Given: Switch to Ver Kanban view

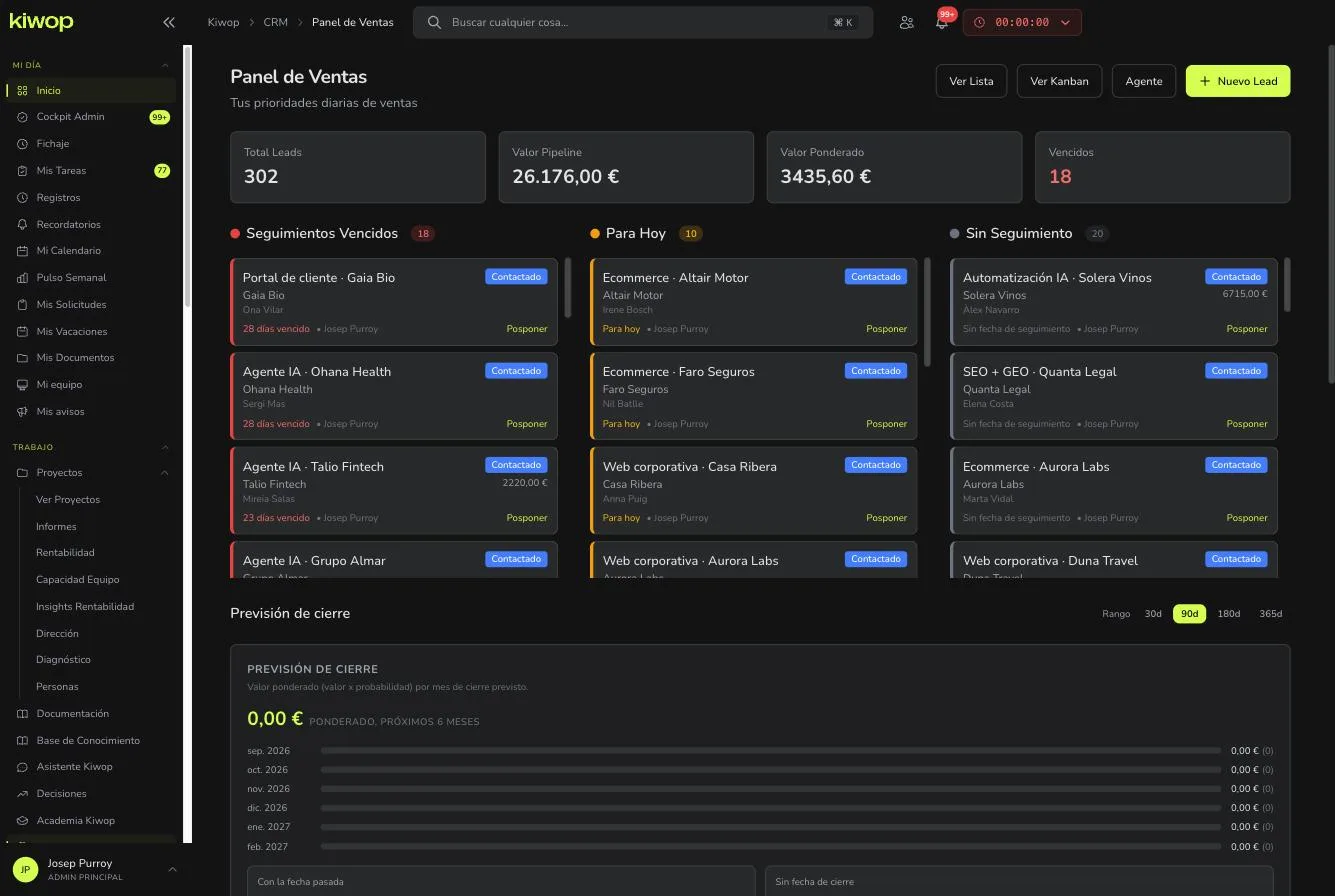Looking at the screenshot, I should coord(1059,81).
